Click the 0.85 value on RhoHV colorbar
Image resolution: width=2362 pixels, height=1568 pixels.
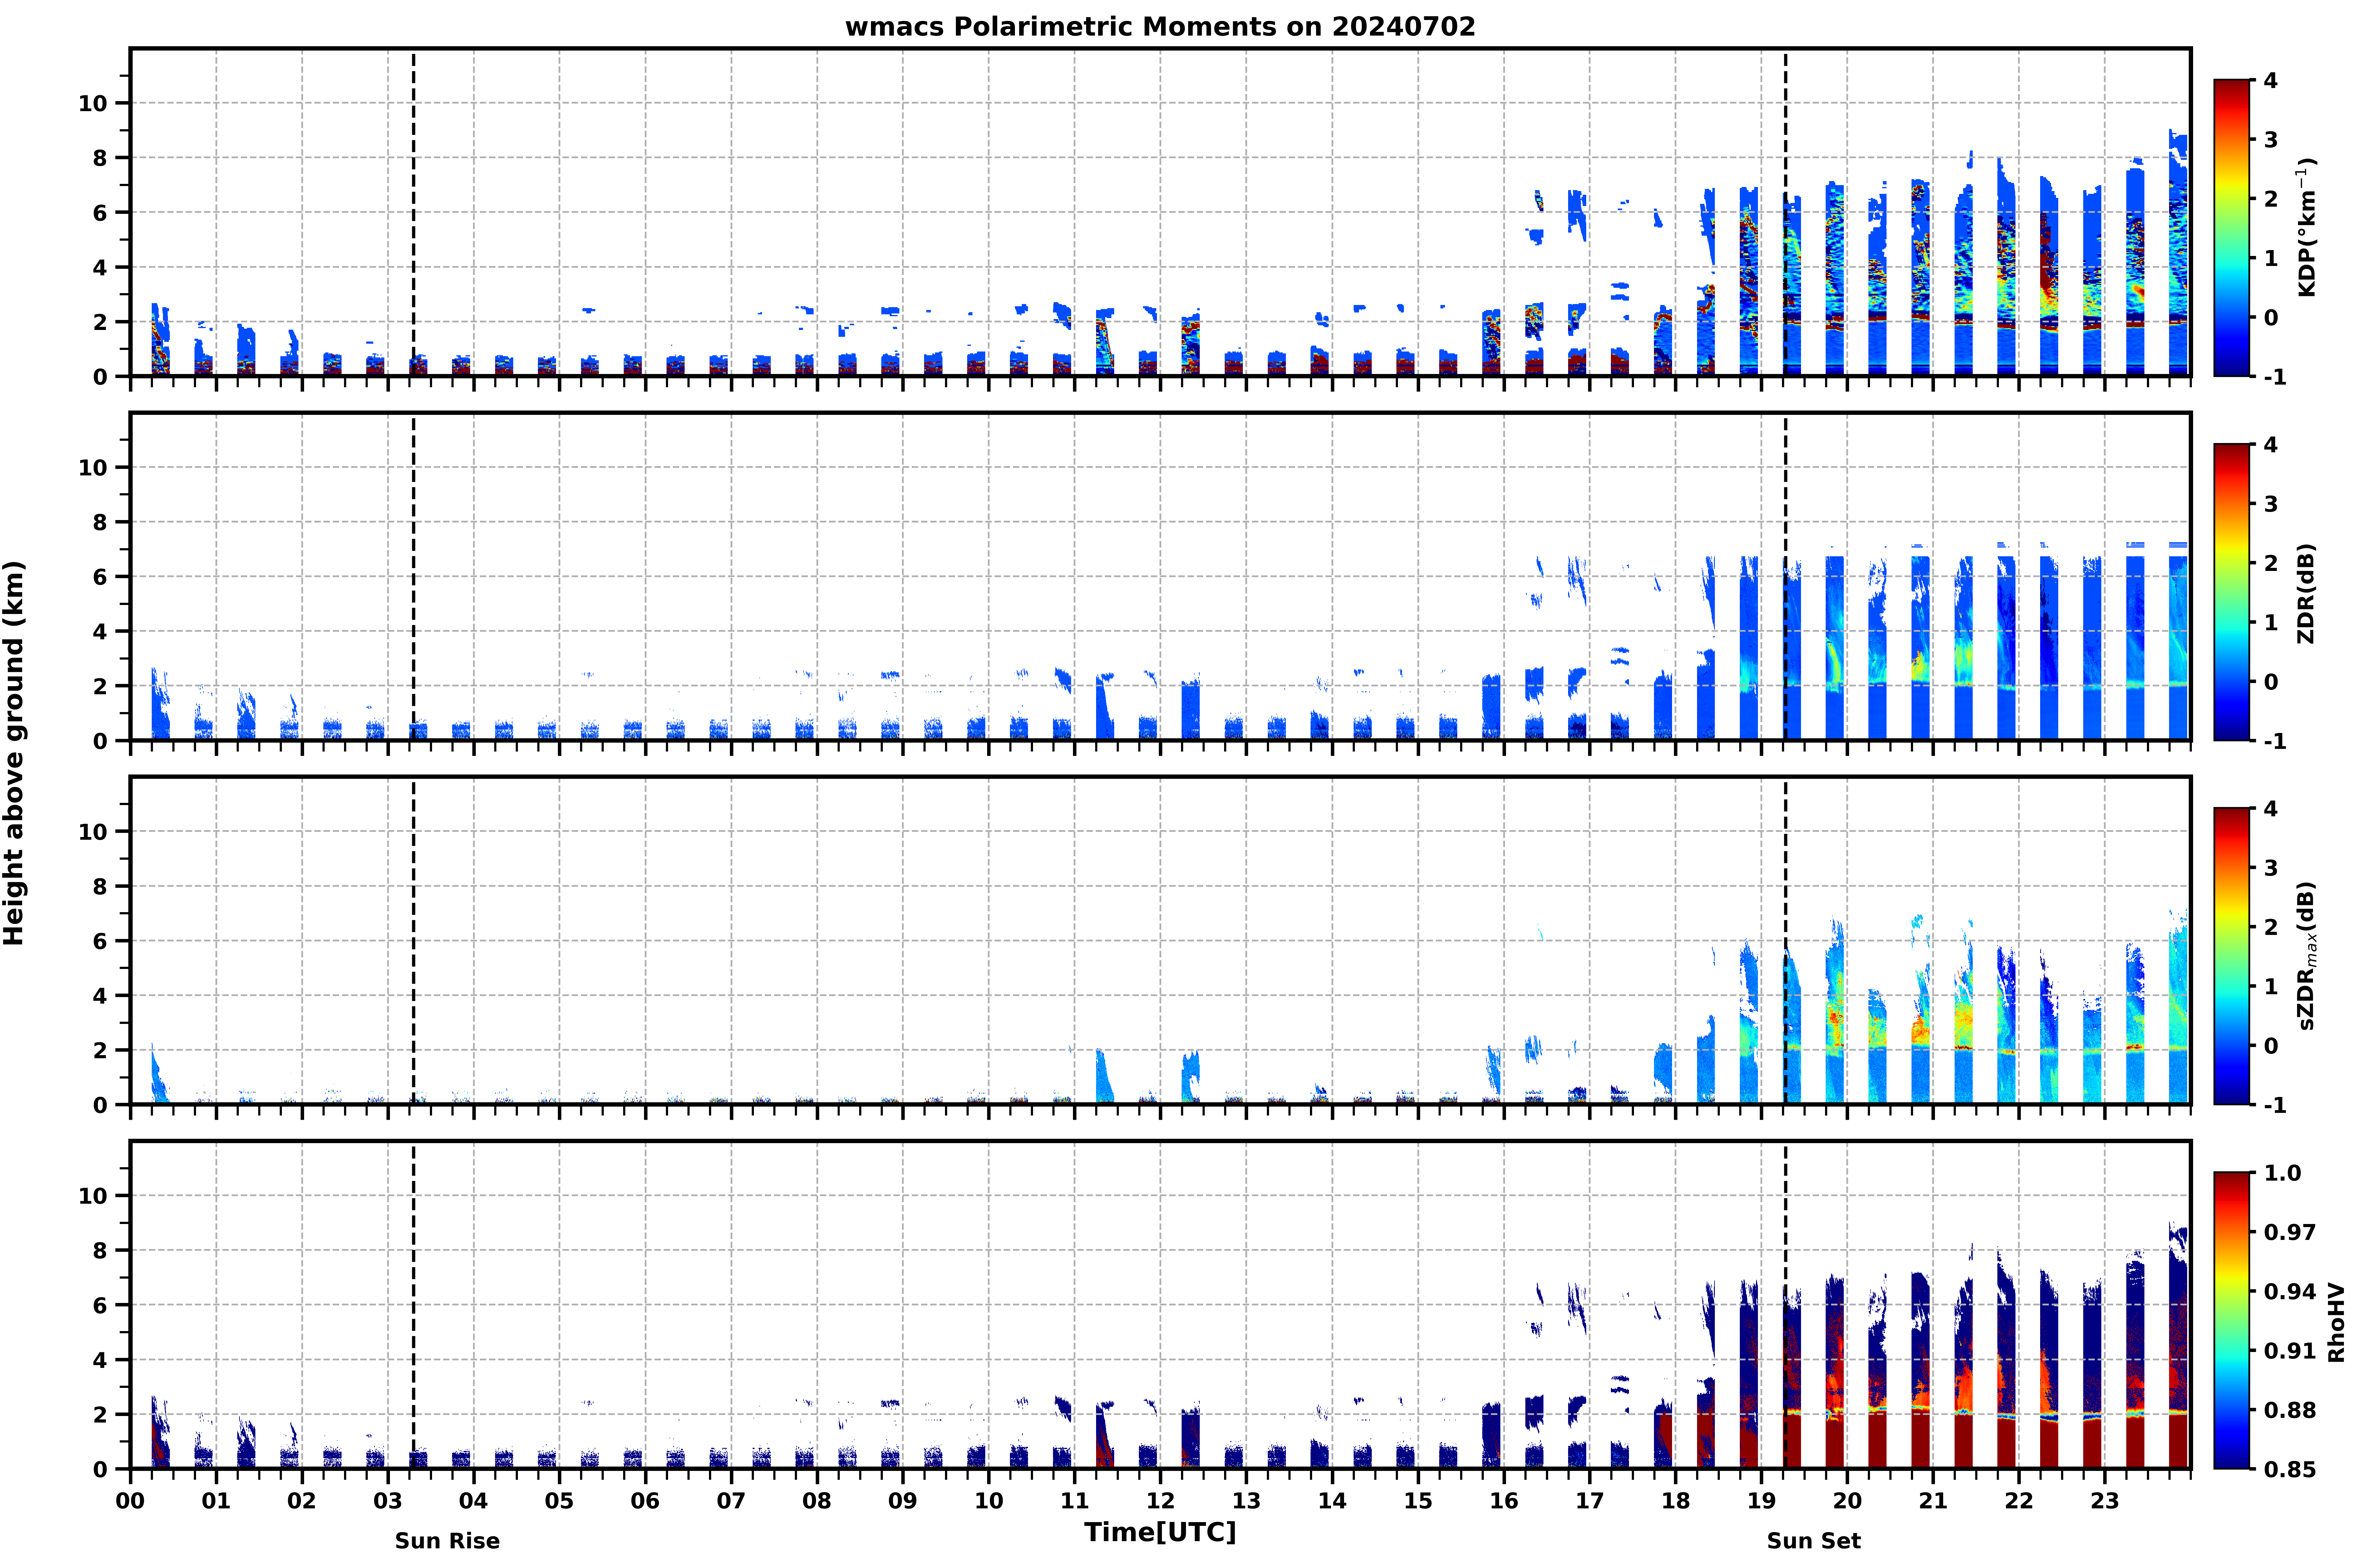(2289, 1469)
